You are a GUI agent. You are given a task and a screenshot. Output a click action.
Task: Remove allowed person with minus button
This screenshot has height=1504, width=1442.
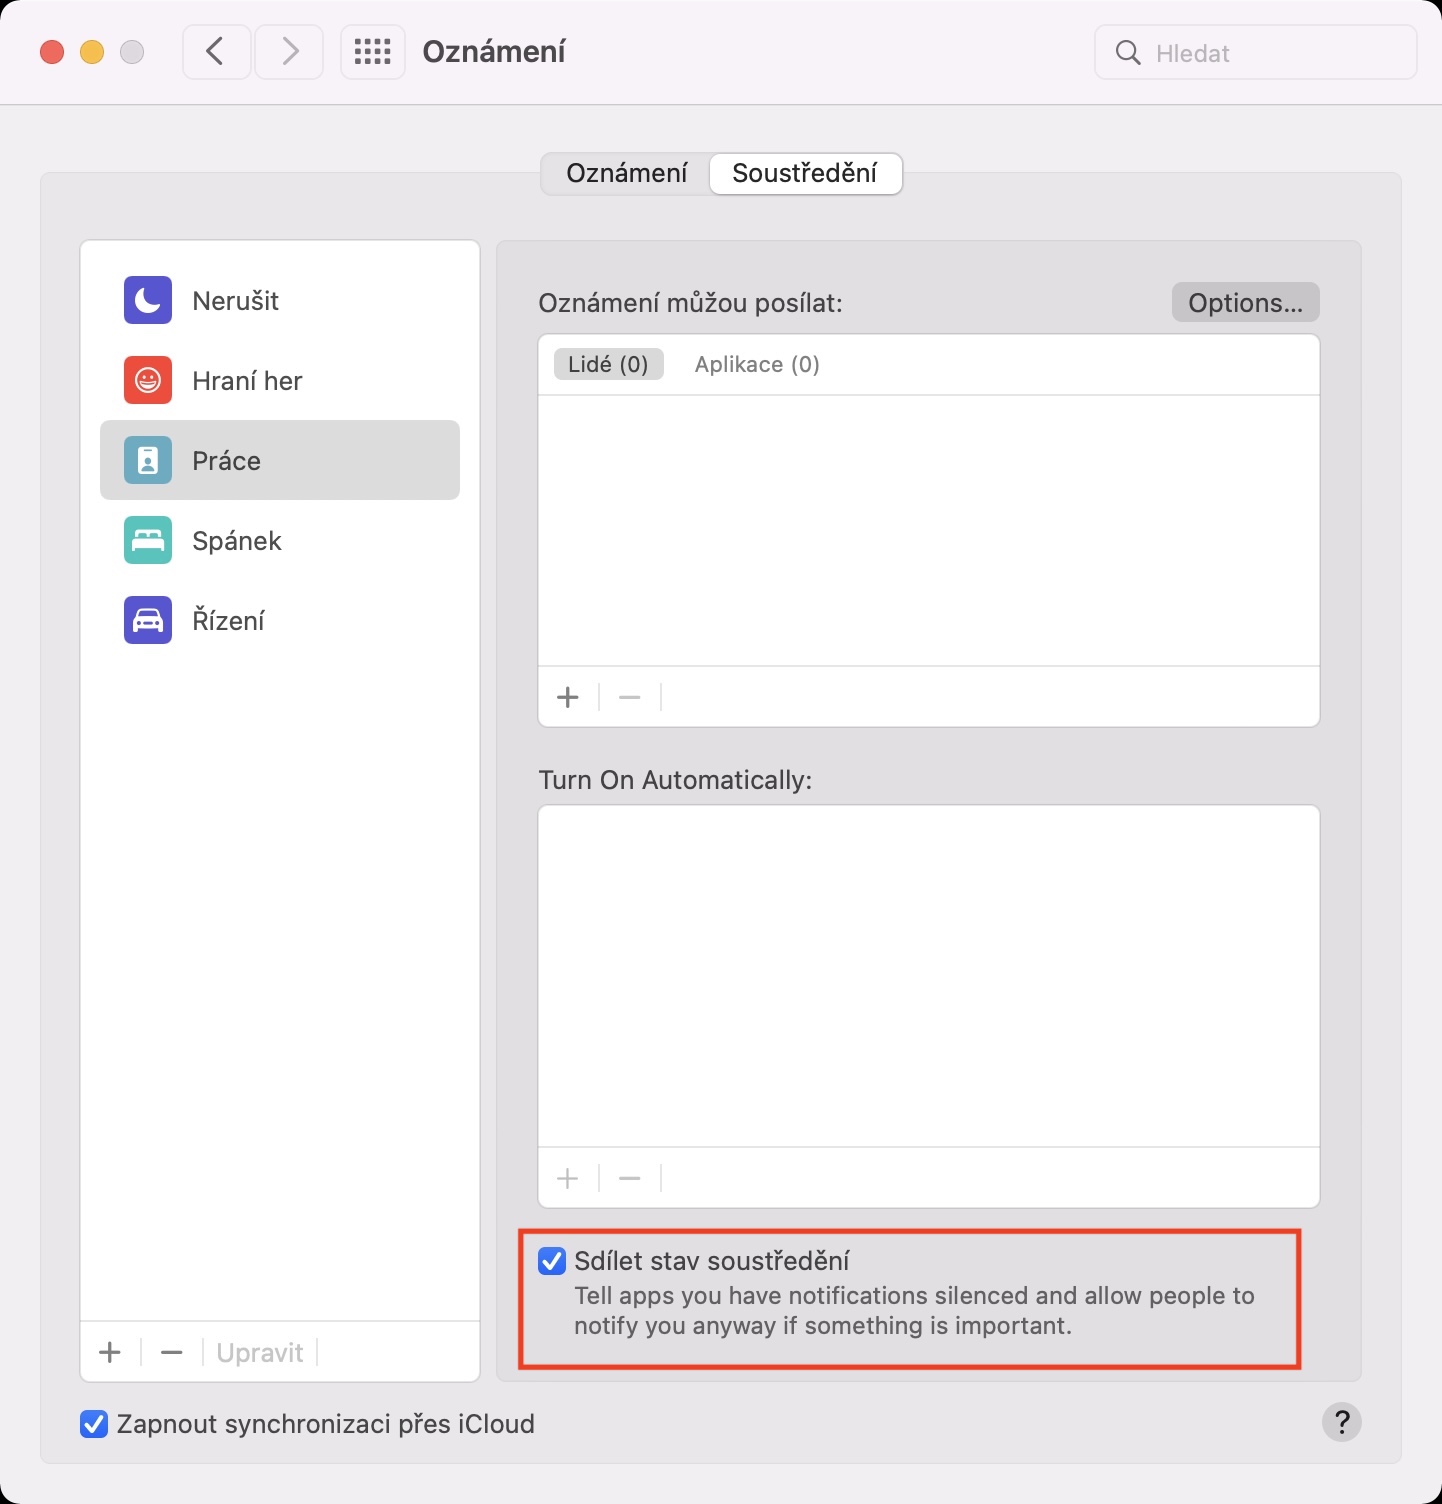pos(630,697)
